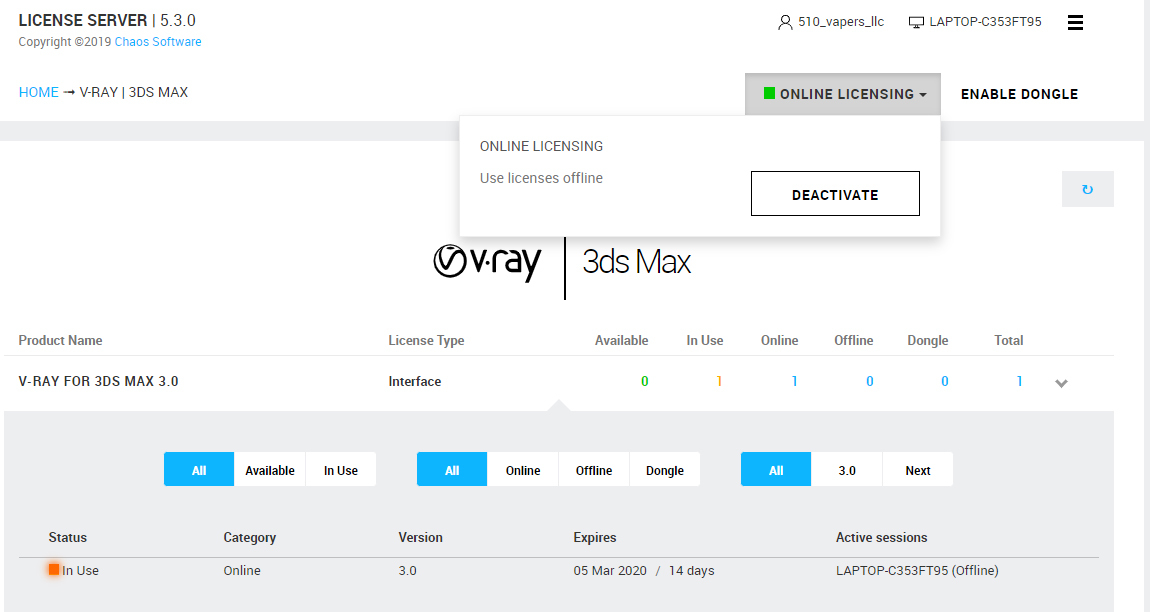Collapse V-RAY FOR 3DS MAX 3.0 row chevron
The height and width of the screenshot is (612, 1150).
point(1061,383)
